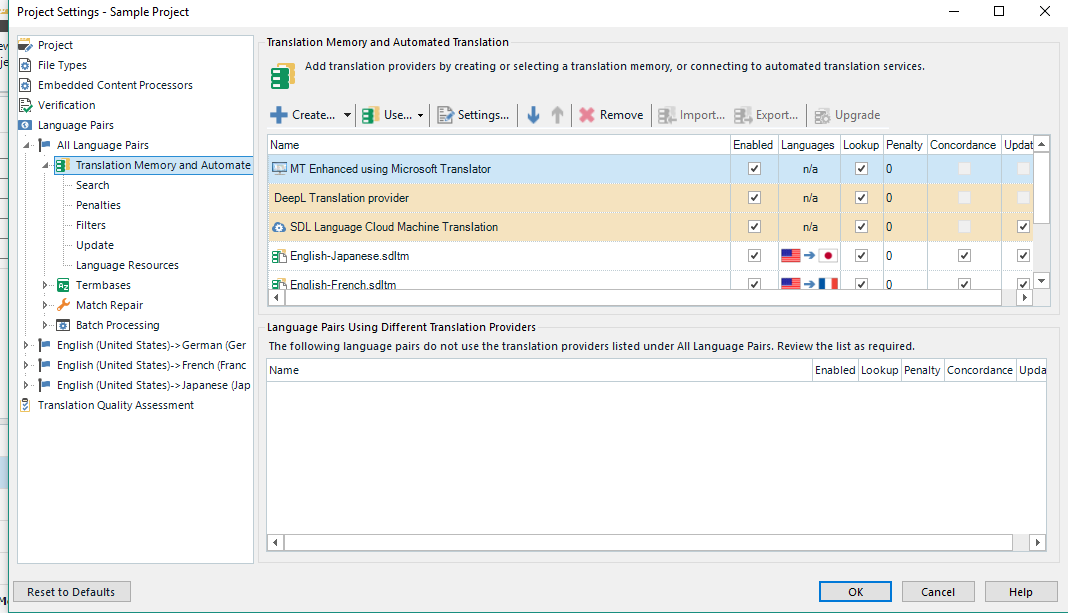Open the Create dropdown arrow
The width and height of the screenshot is (1068, 613).
[x=347, y=115]
